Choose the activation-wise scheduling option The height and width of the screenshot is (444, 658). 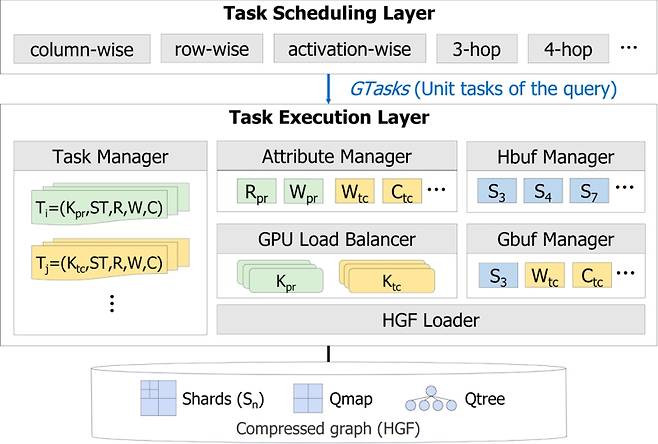349,48
